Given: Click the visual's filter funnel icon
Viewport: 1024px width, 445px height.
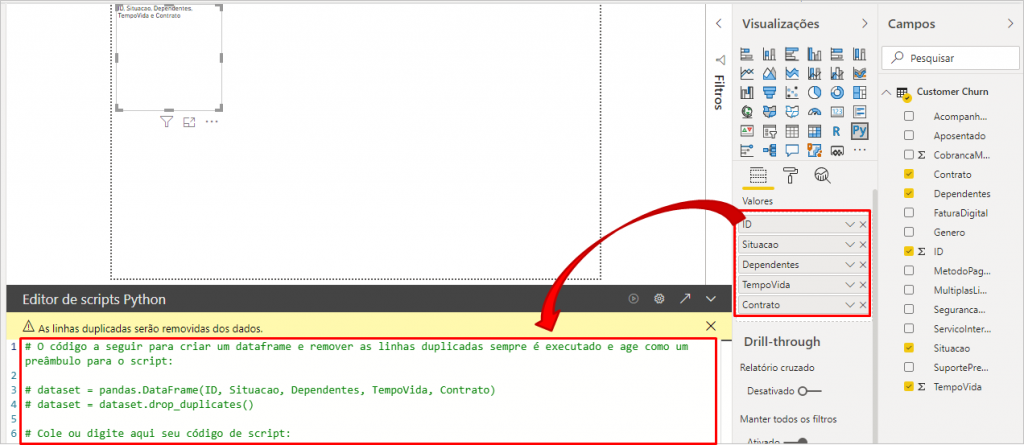Looking at the screenshot, I should (167, 122).
